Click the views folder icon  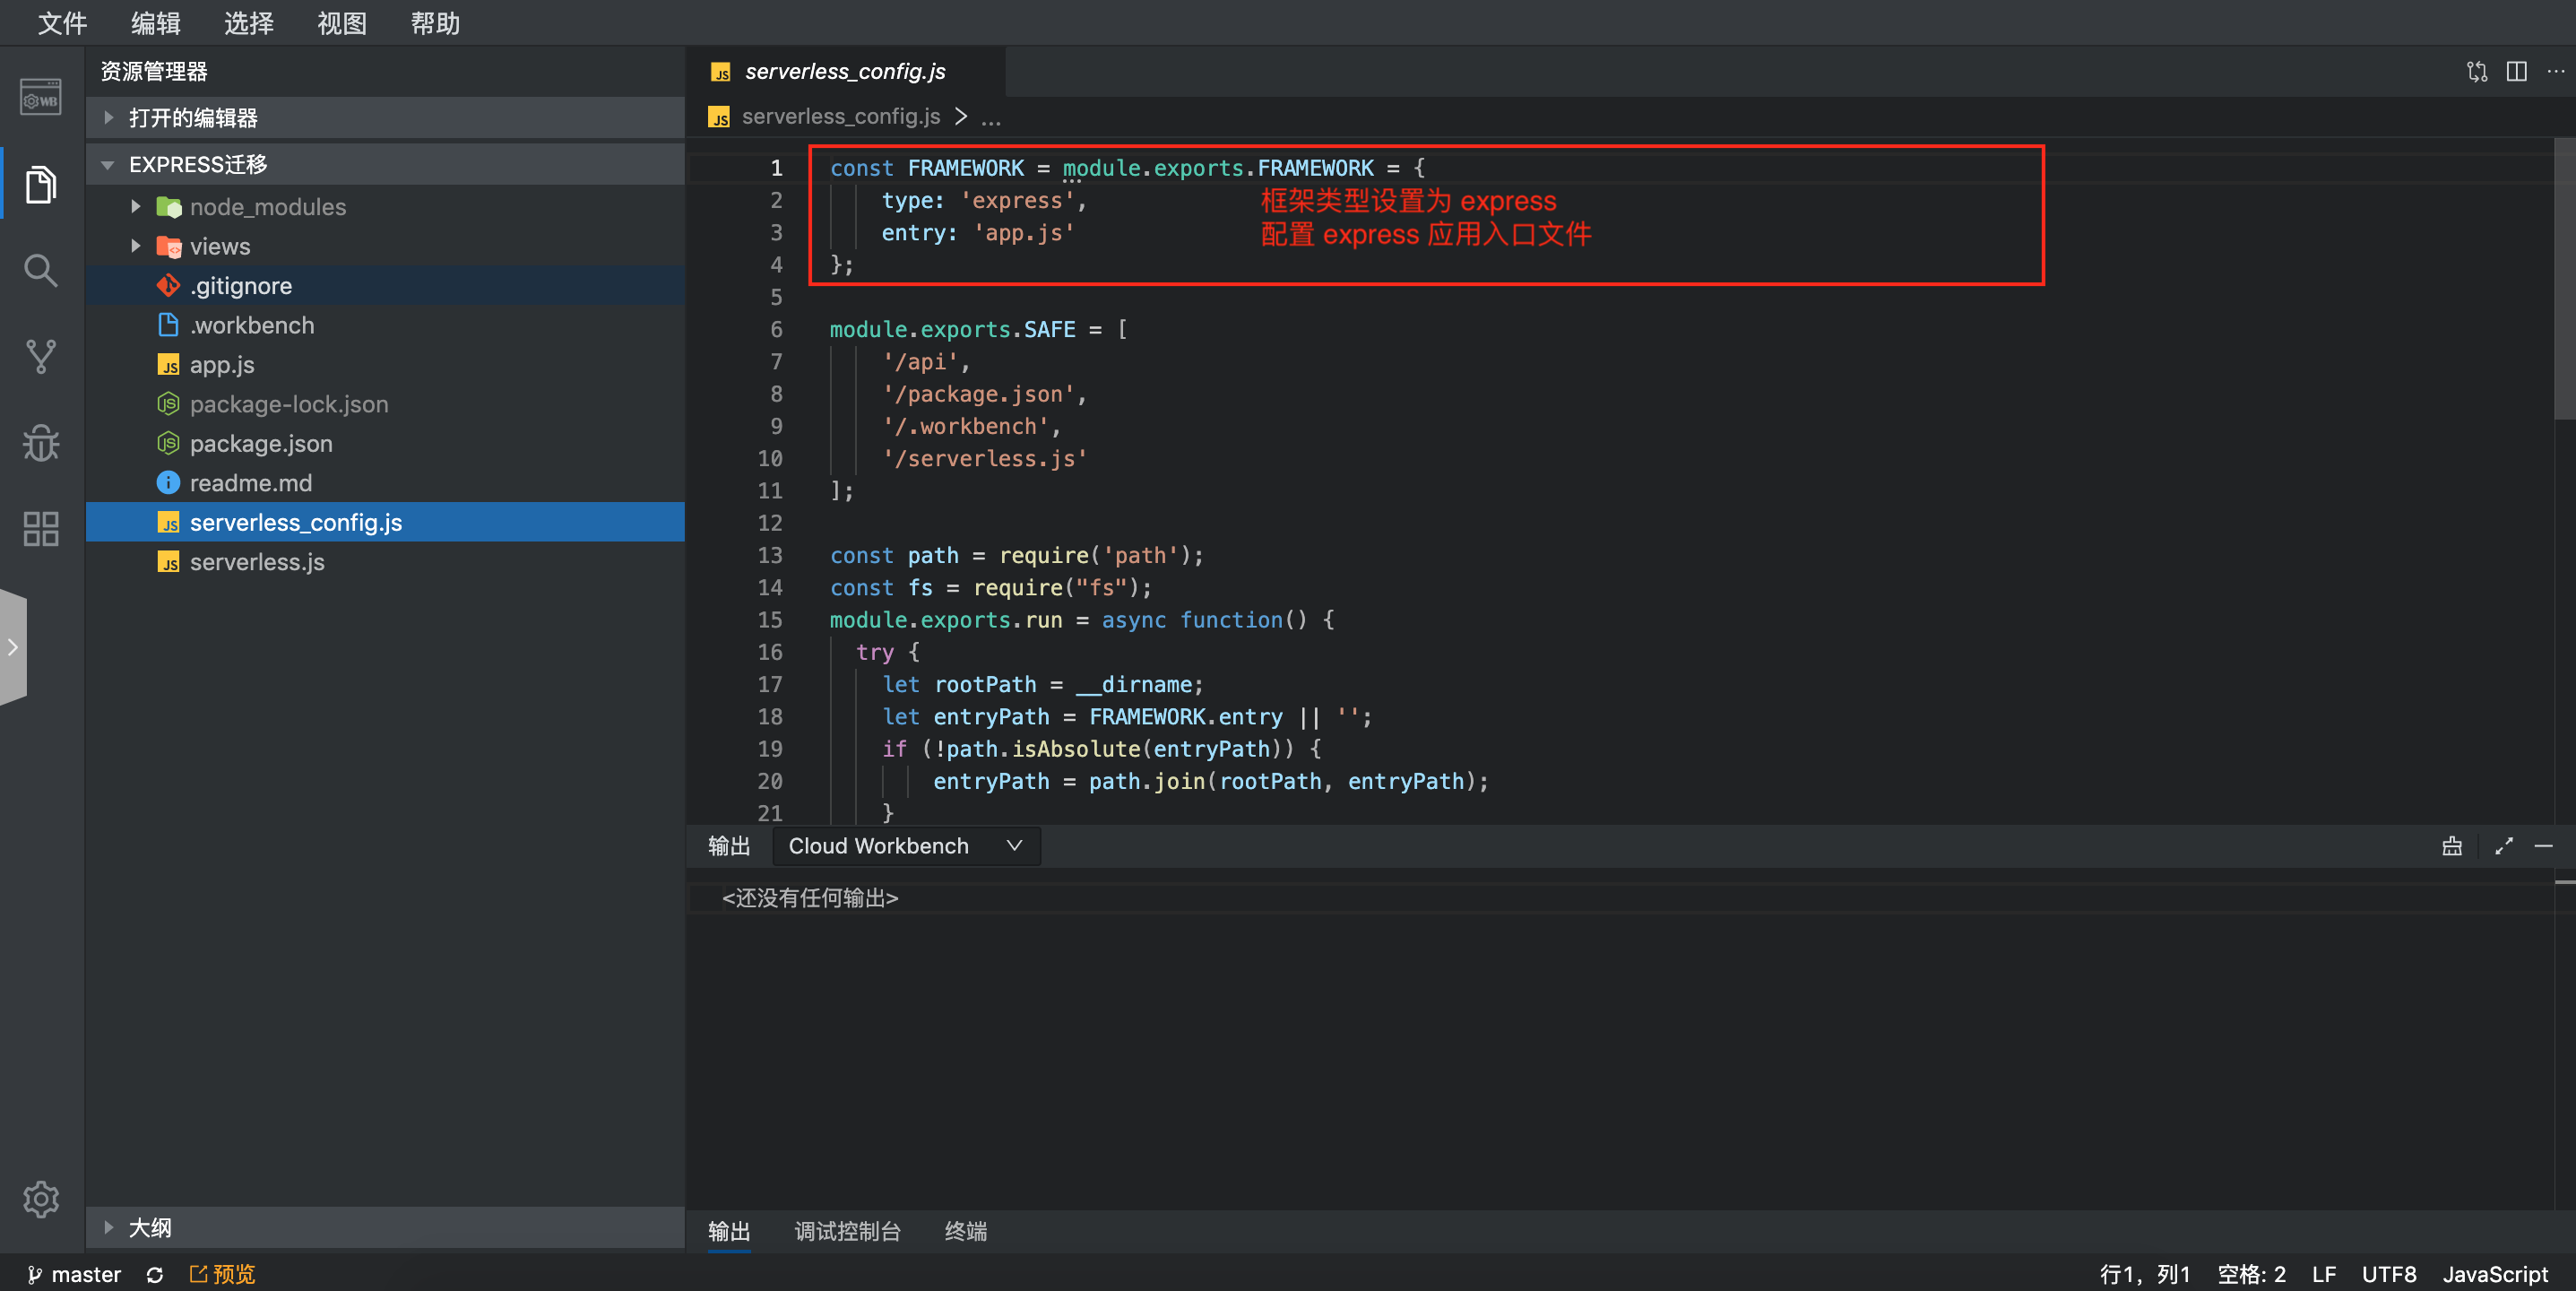click(169, 246)
